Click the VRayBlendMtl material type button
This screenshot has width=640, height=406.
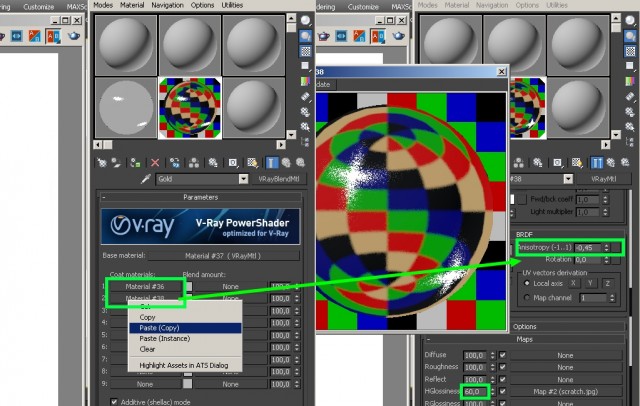click(x=279, y=179)
